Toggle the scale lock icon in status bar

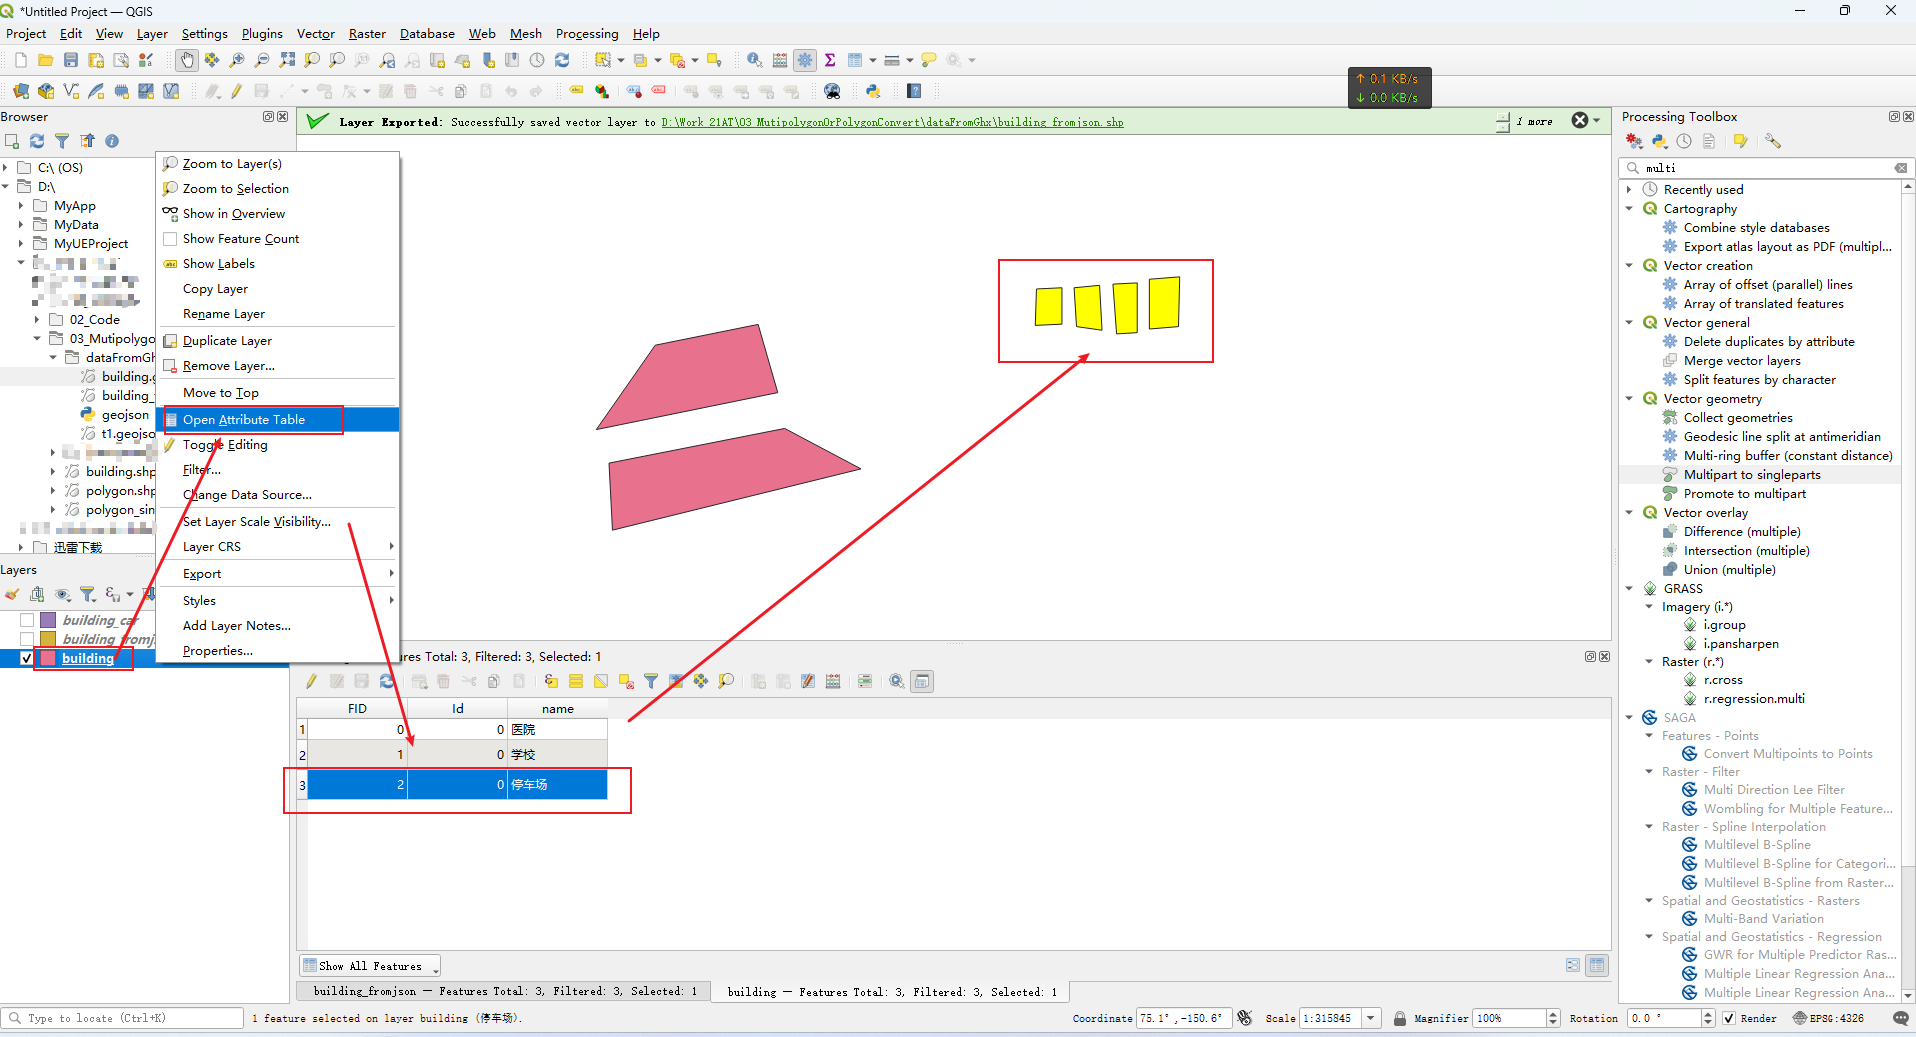[x=1400, y=1018]
